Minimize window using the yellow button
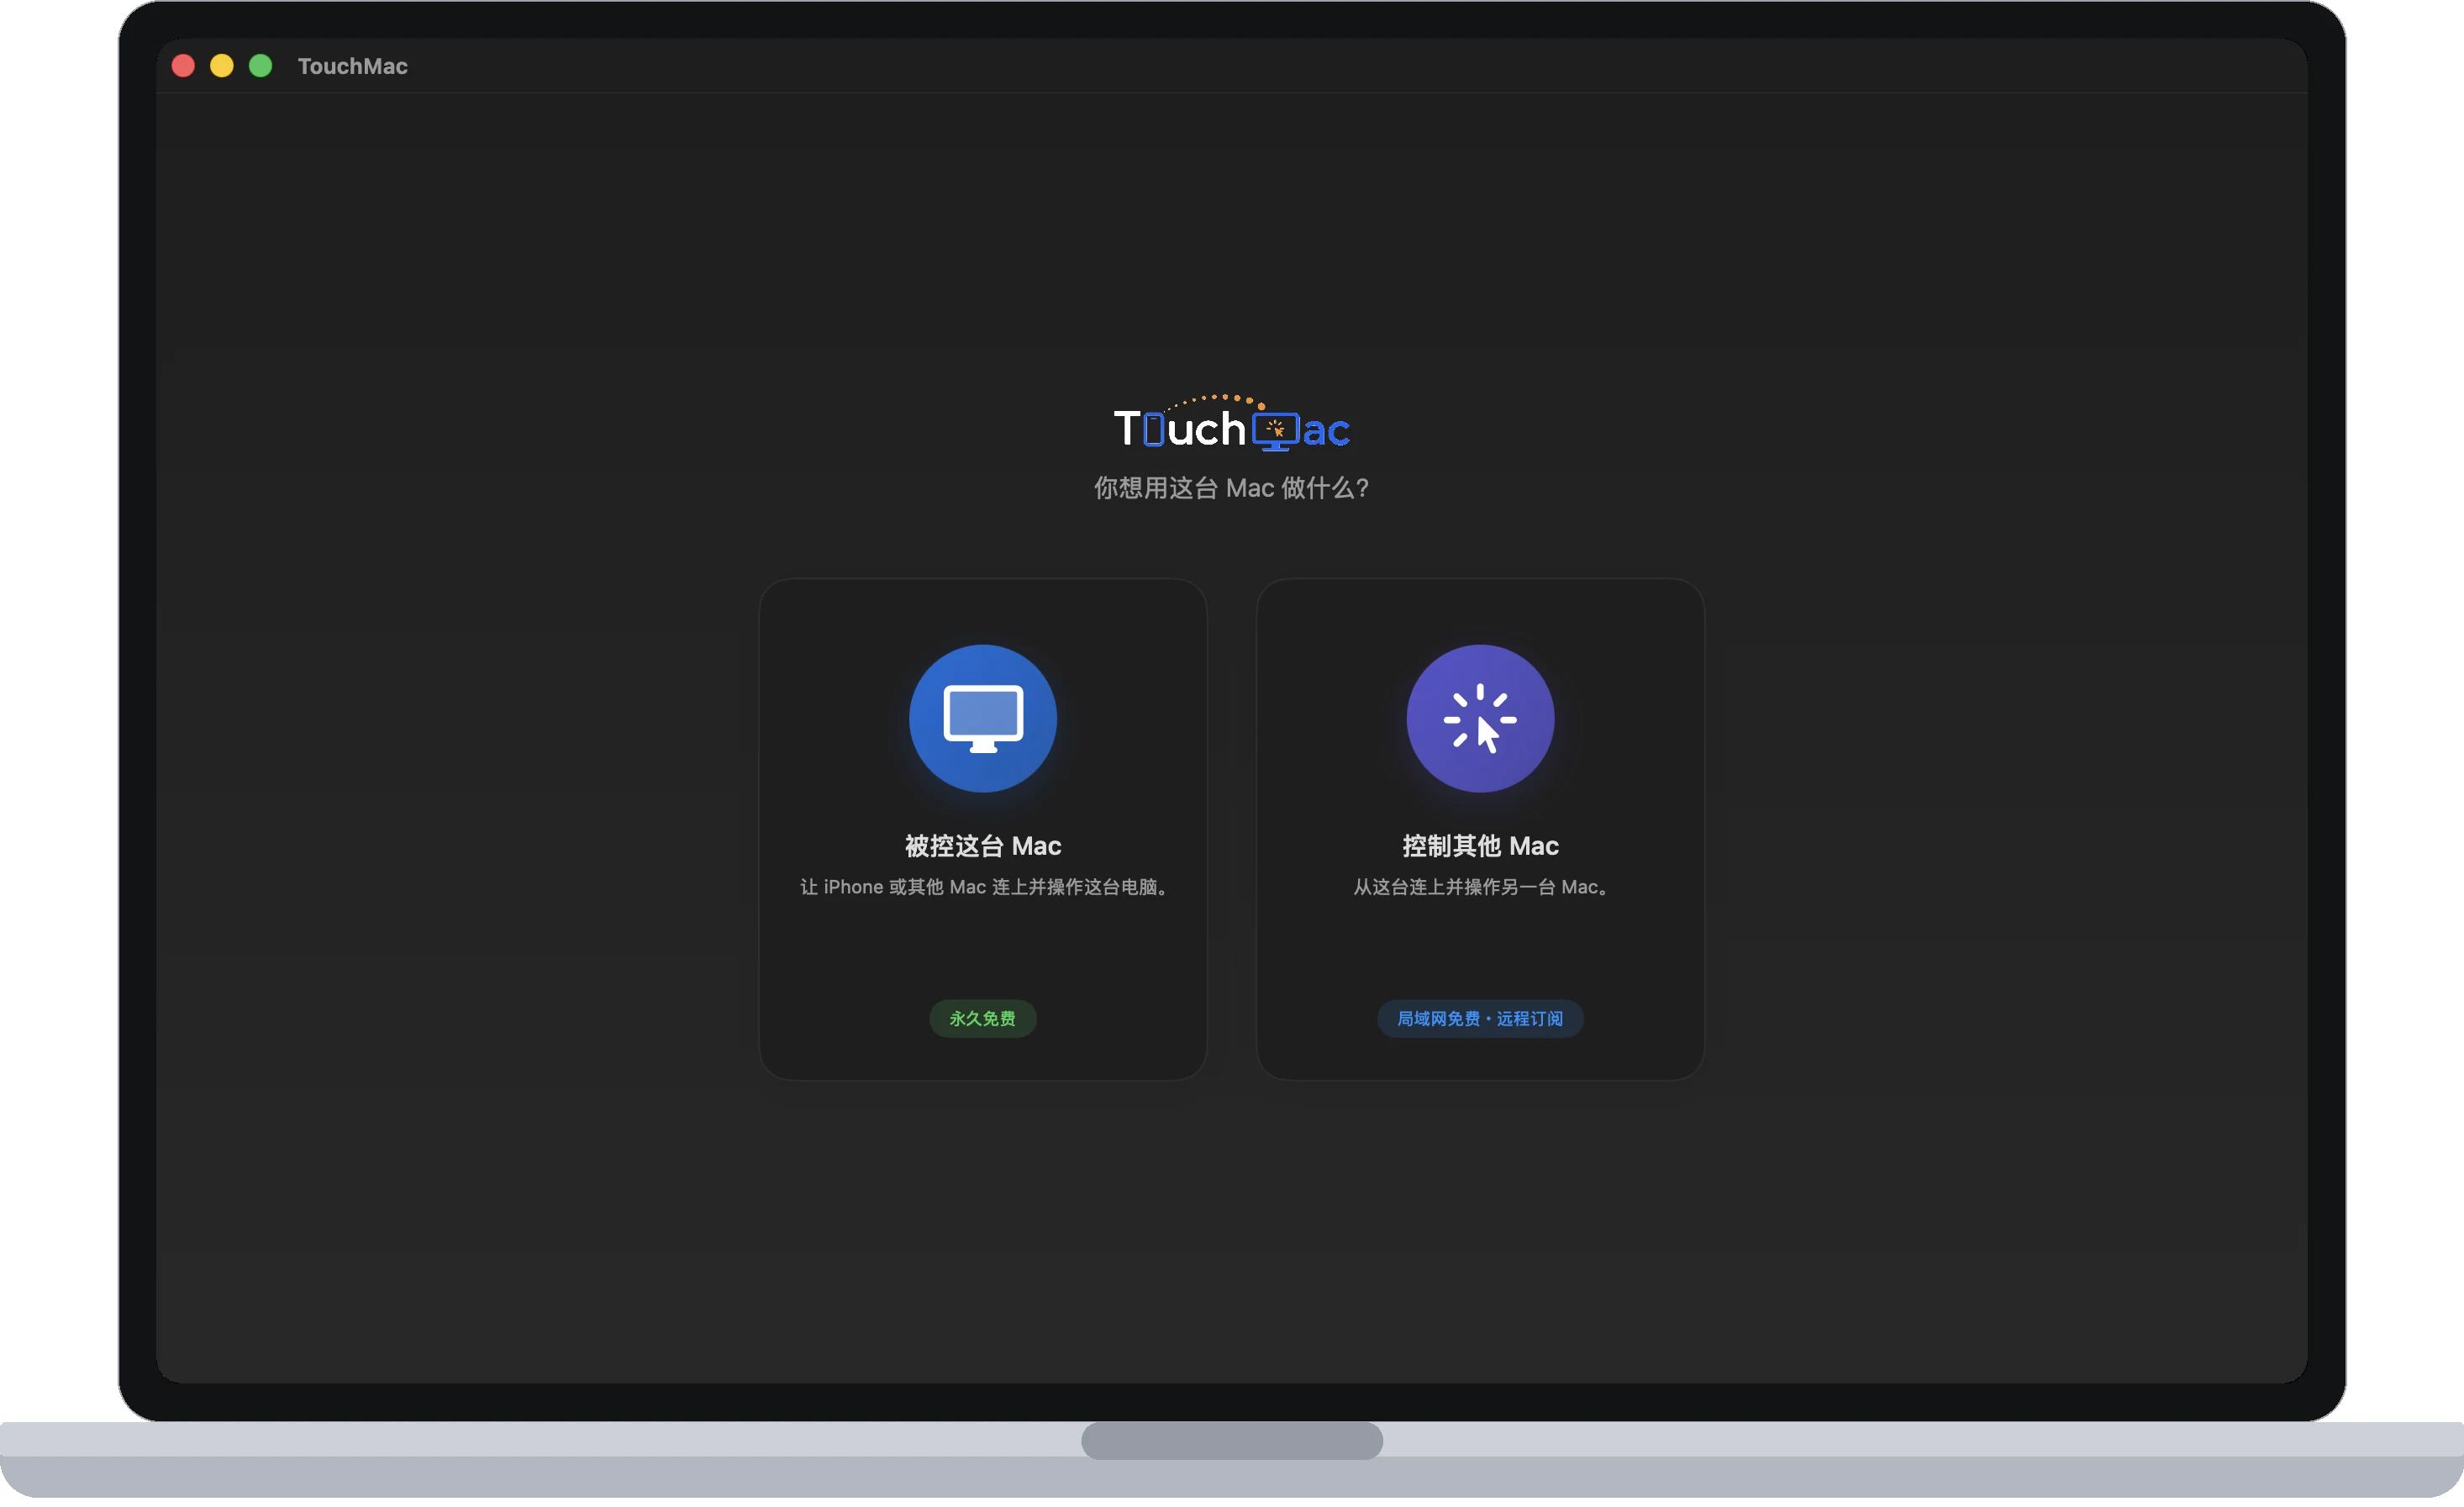Viewport: 2464px width, 1507px height. pos(222,66)
